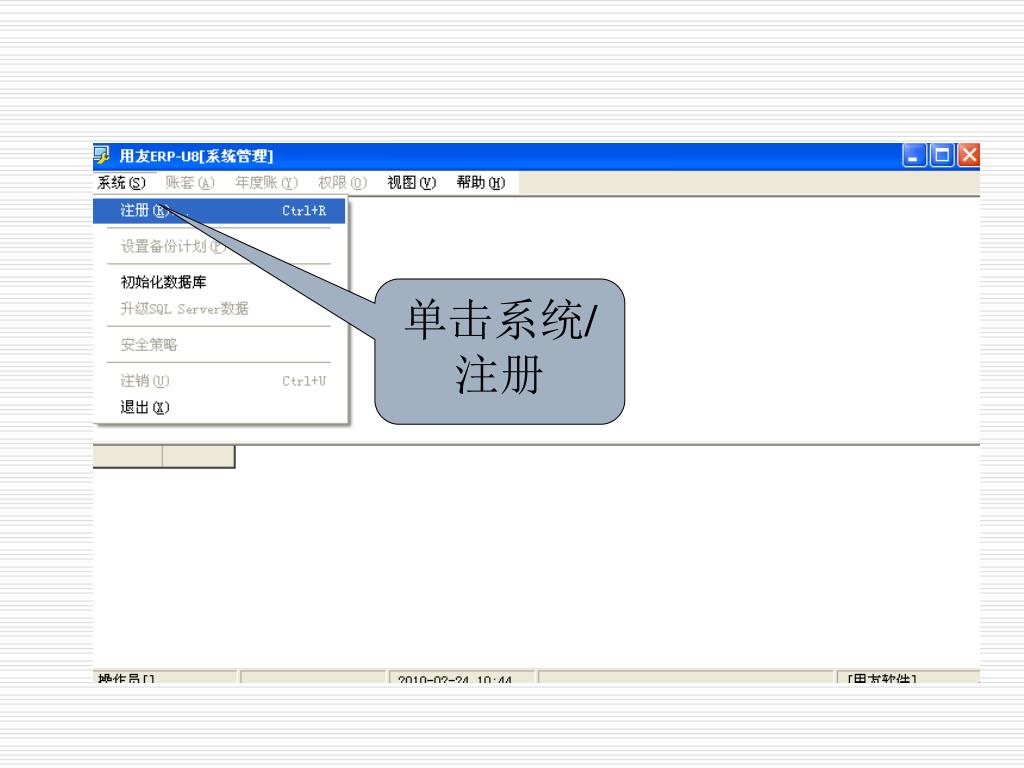The image size is (1024, 768).
Task: Choose 设置备份计划 menu entry
Action: coord(219,246)
